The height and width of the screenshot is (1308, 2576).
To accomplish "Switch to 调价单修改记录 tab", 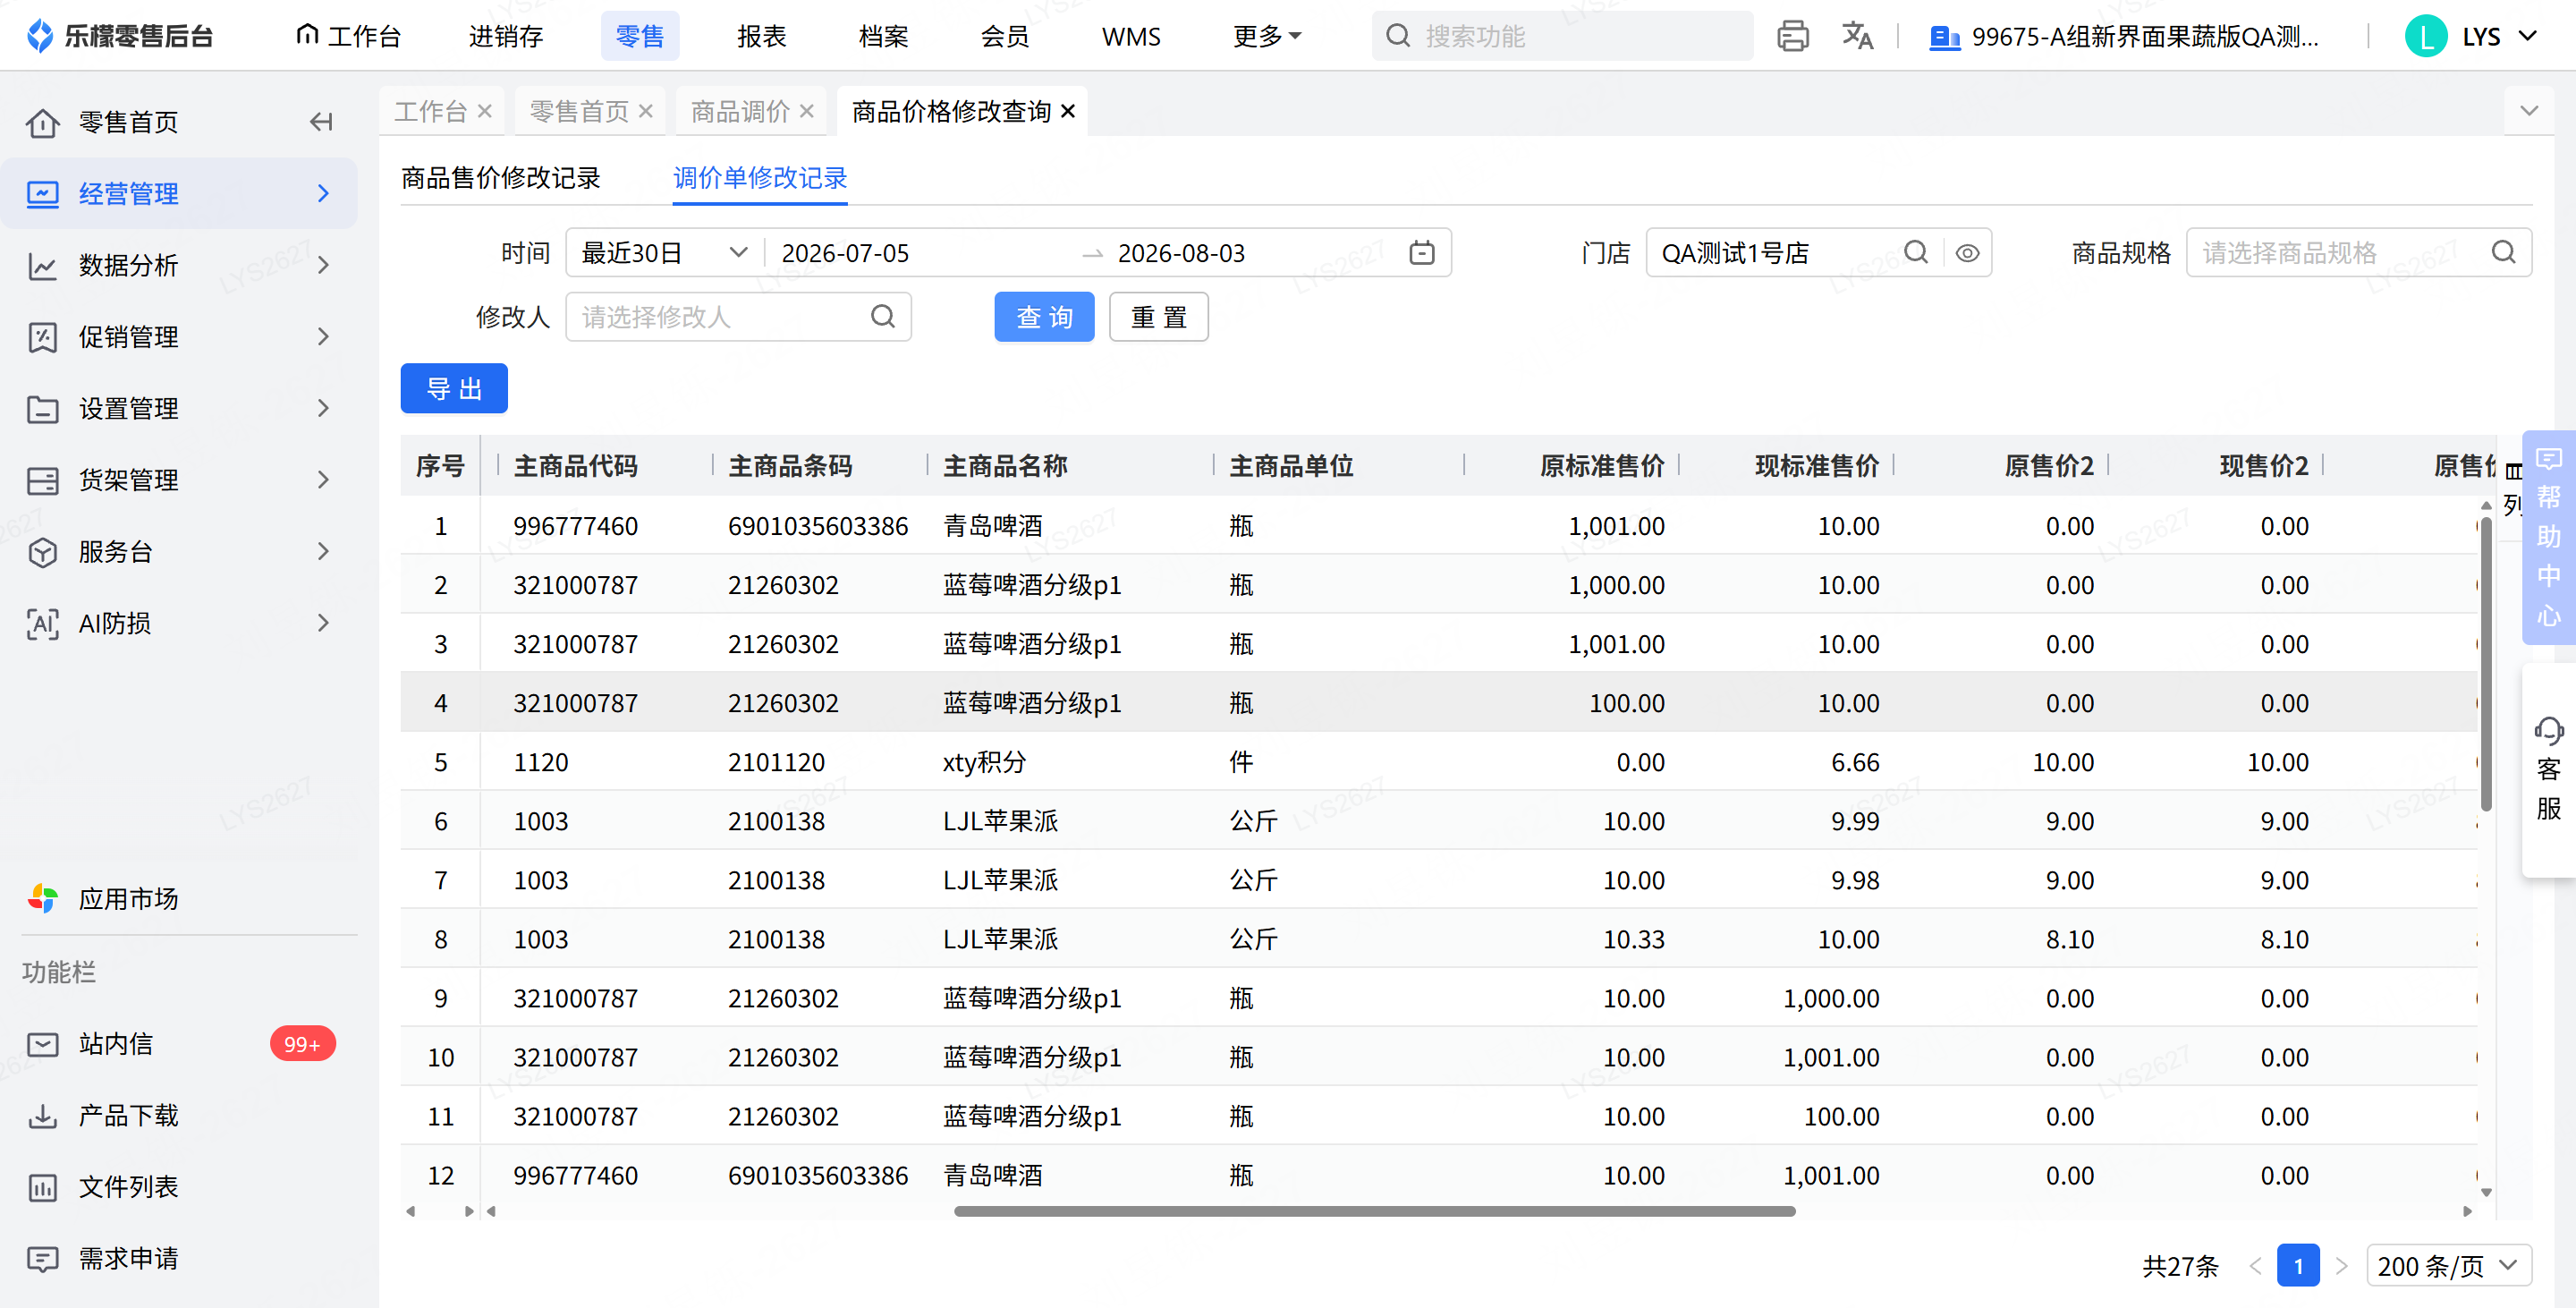I will [760, 178].
